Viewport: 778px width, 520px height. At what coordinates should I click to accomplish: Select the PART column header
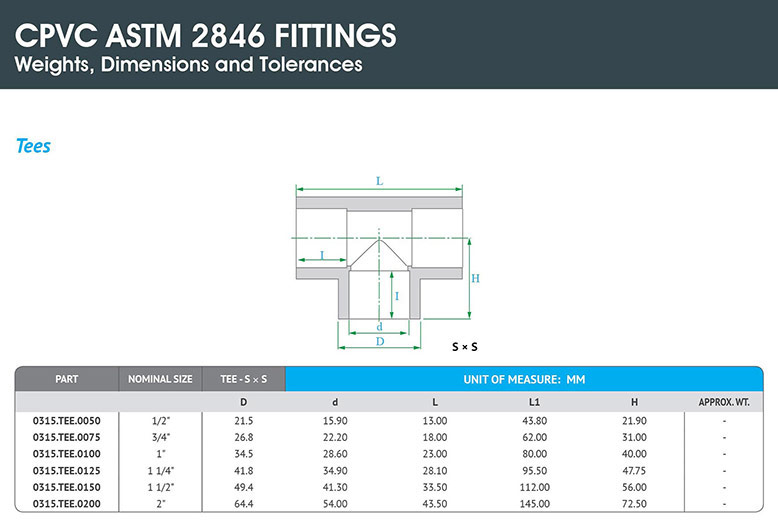67,380
